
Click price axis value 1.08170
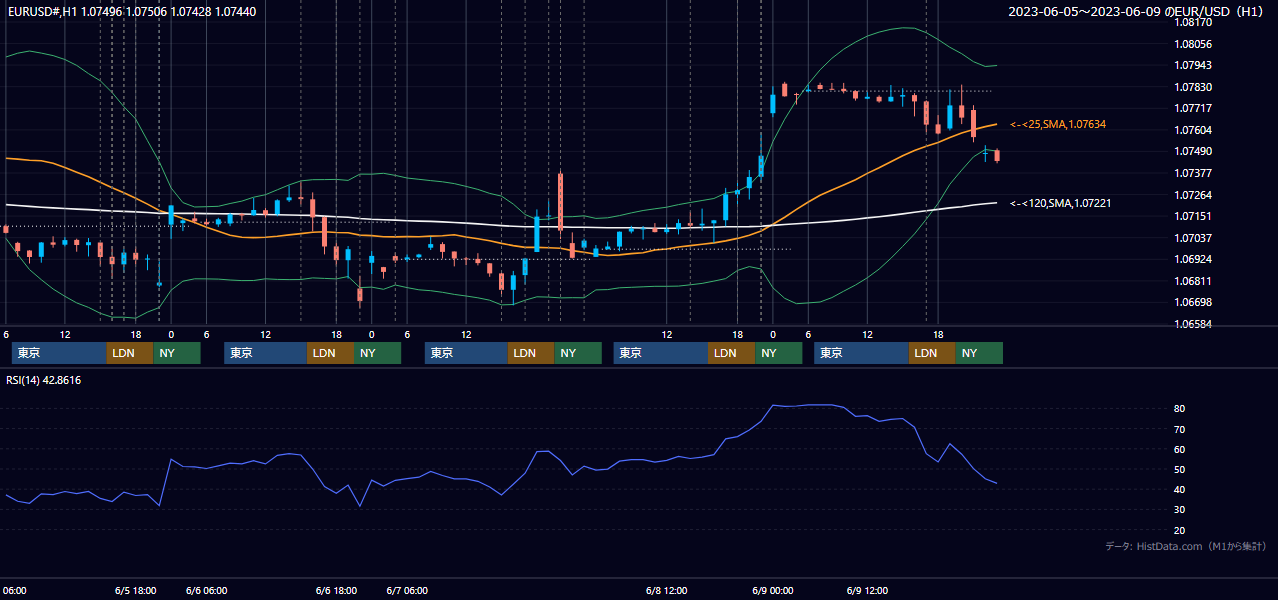(1194, 22)
